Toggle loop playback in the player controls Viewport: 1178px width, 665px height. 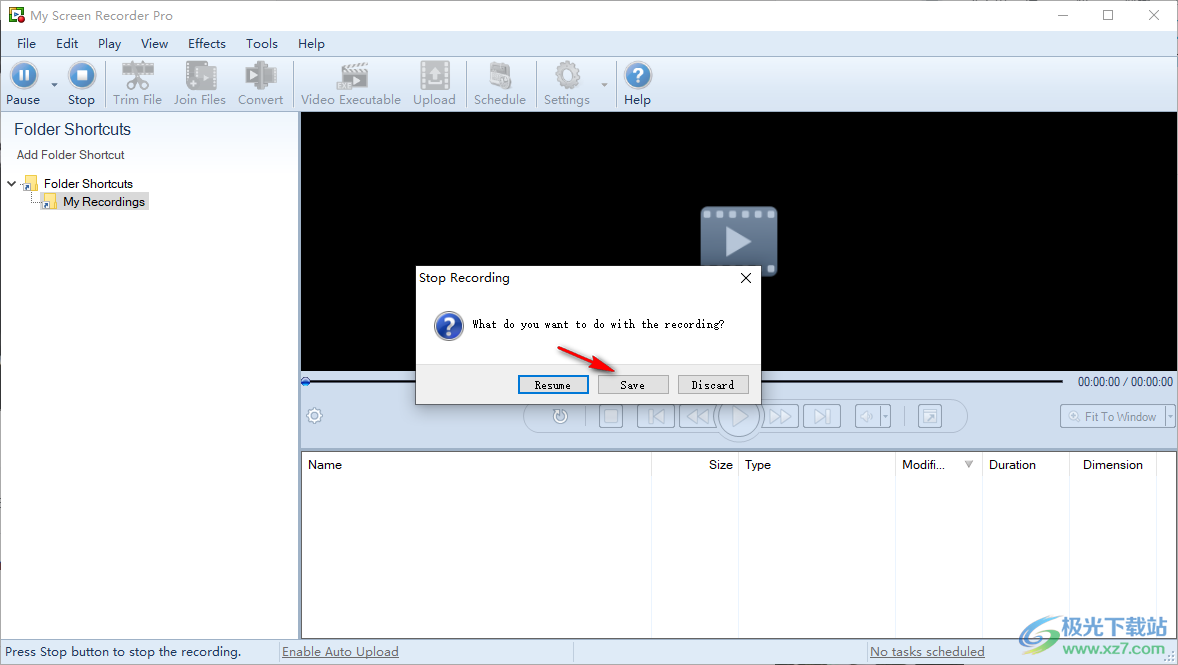click(x=560, y=416)
